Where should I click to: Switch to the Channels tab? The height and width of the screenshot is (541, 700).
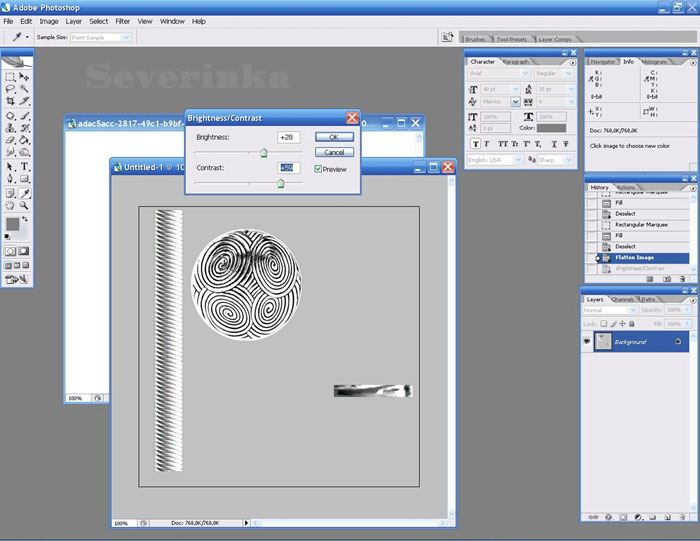click(x=622, y=299)
